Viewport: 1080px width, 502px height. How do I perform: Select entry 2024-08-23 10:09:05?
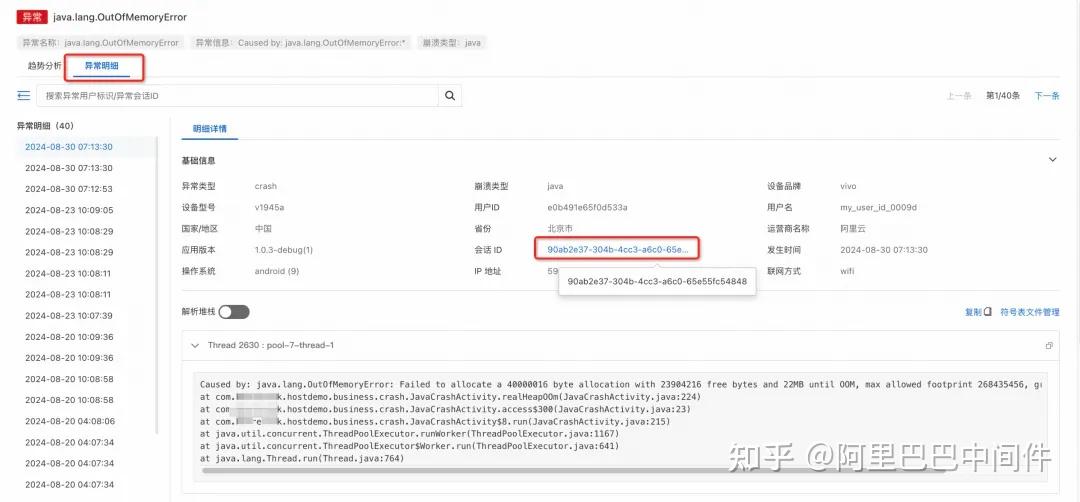[x=69, y=210]
